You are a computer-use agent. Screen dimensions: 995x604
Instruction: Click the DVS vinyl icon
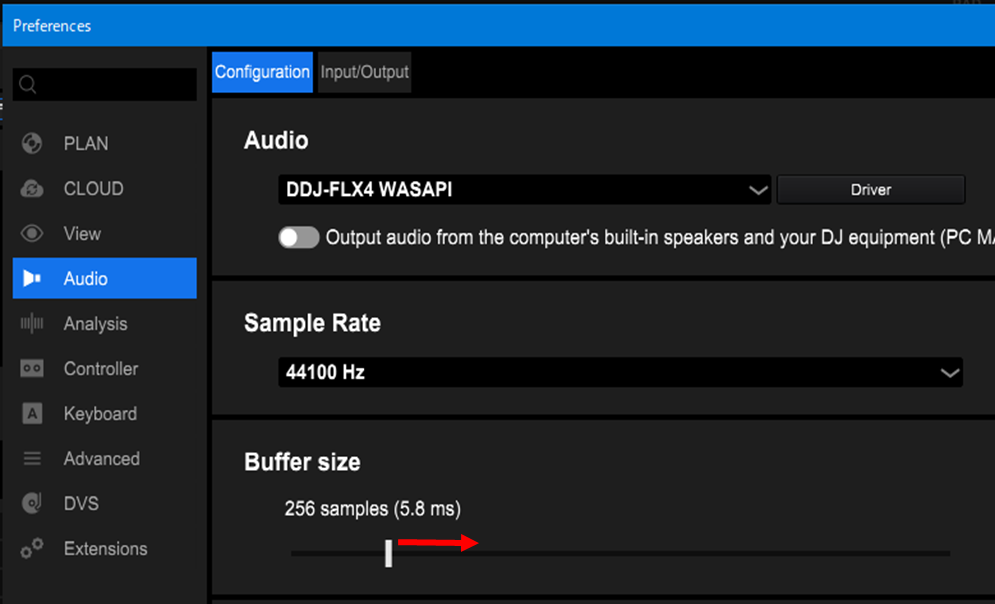coord(32,504)
